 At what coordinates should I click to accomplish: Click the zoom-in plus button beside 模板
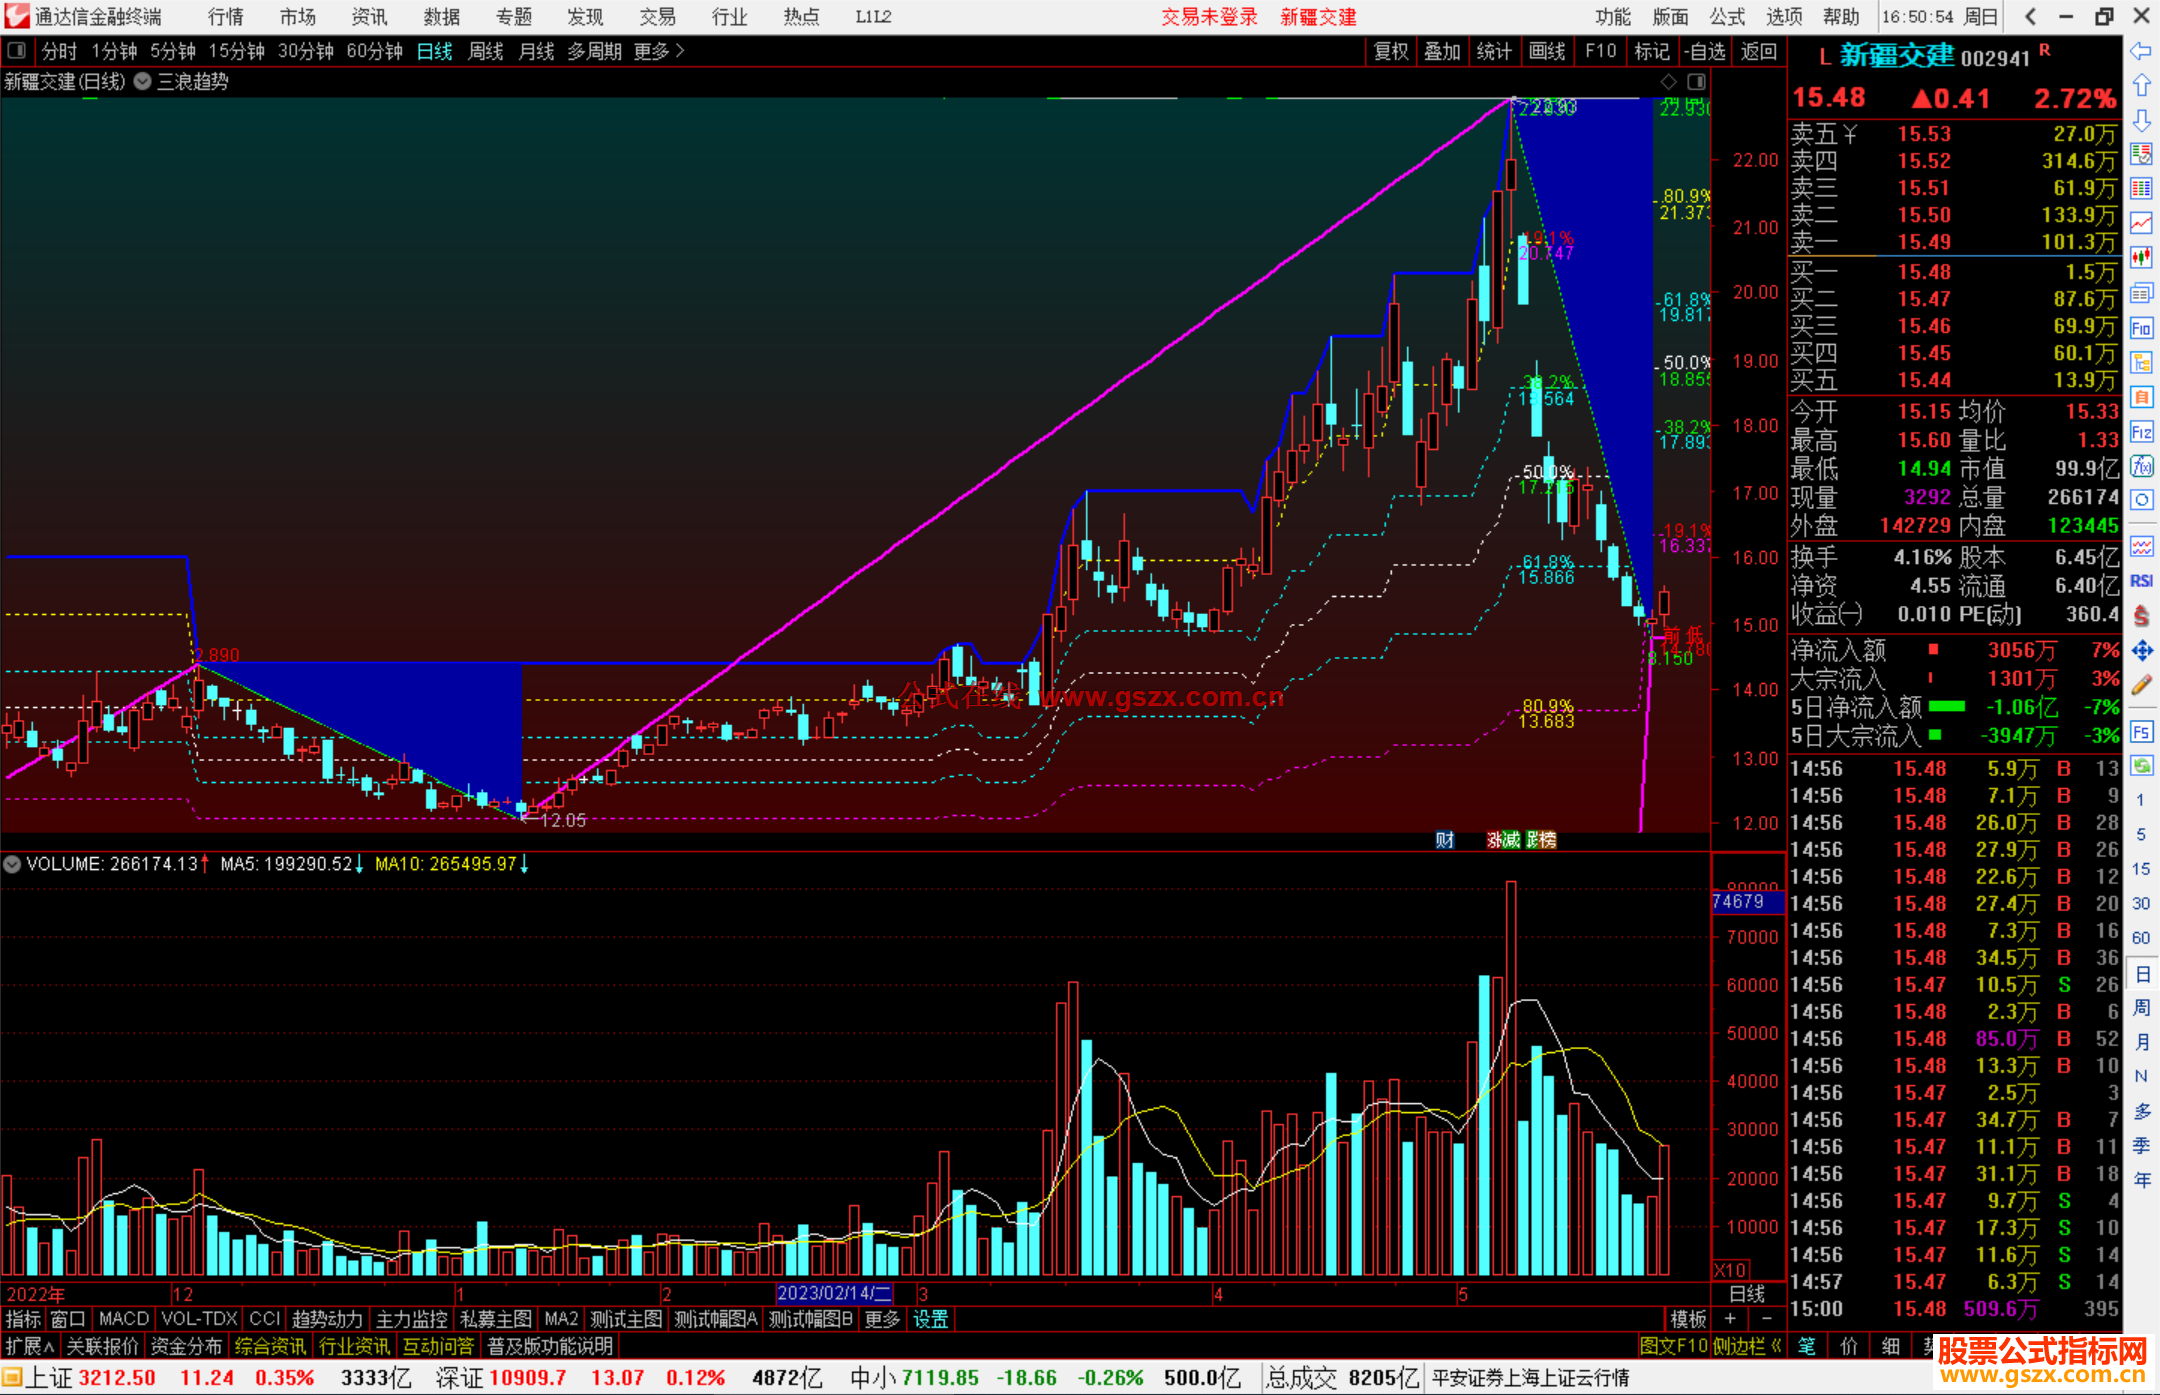pyautogui.click(x=1730, y=1319)
